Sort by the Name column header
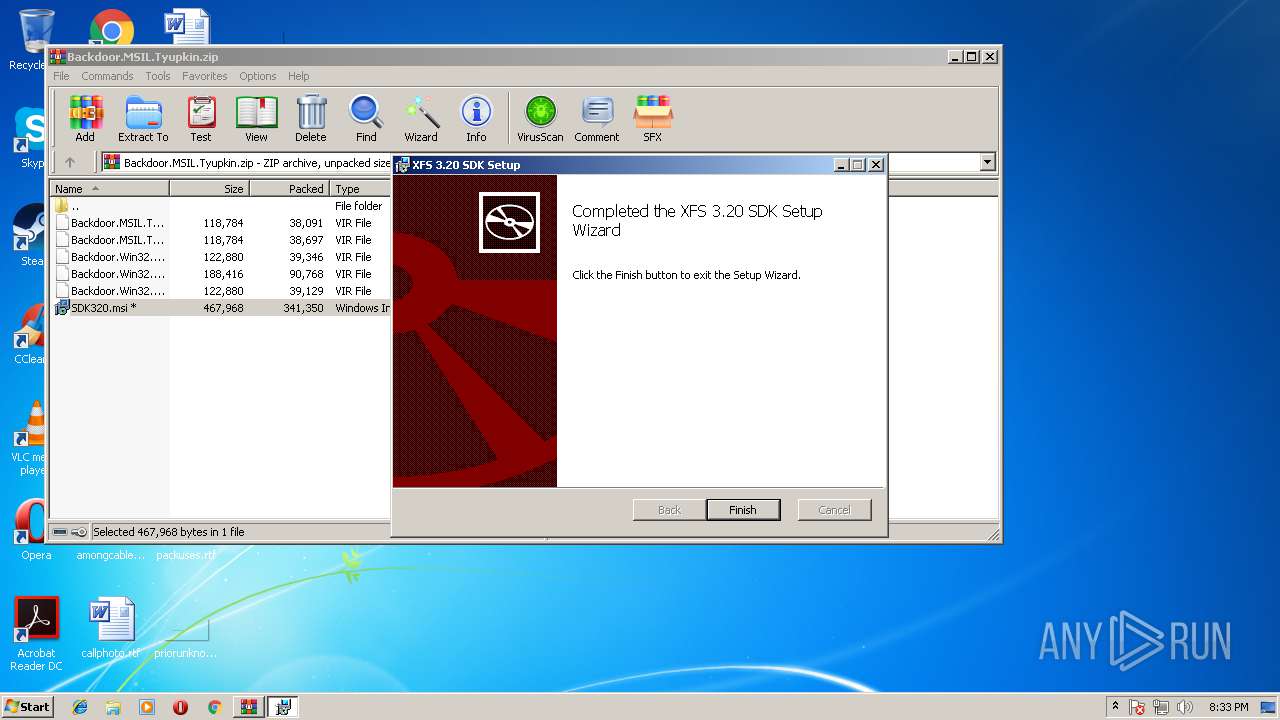The width and height of the screenshot is (1280, 720). tap(110, 188)
